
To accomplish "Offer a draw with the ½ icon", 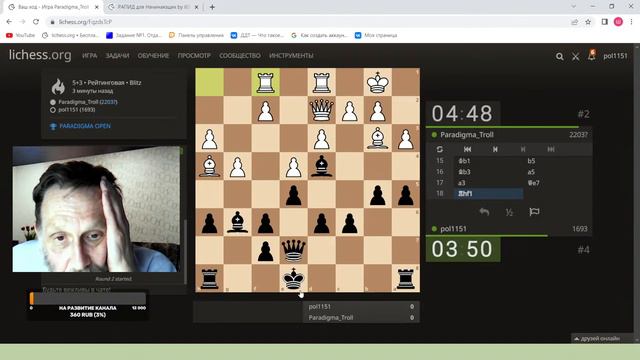I will [x=509, y=212].
